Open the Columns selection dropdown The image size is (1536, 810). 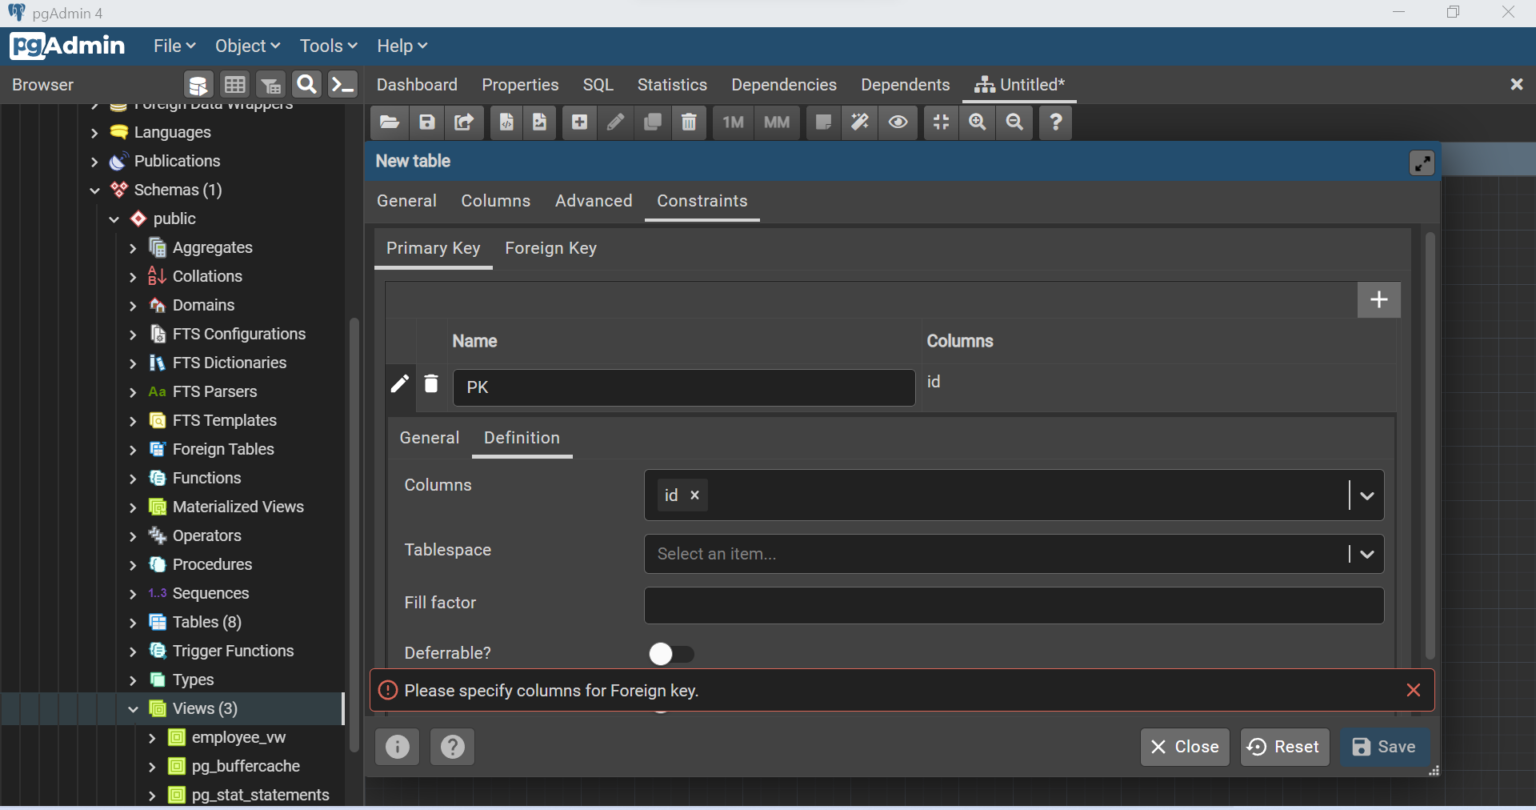(1366, 495)
